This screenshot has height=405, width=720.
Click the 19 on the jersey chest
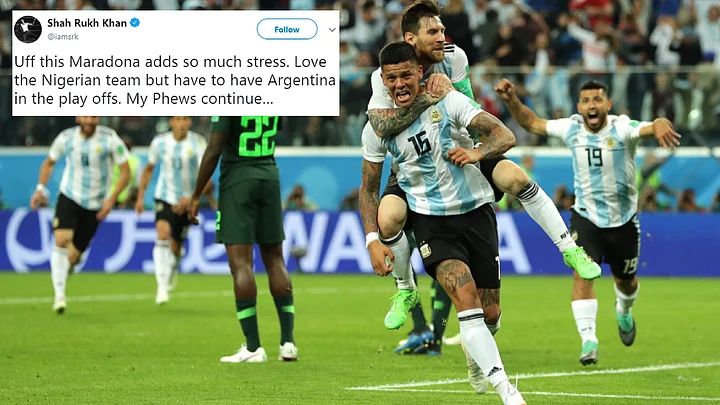(x=594, y=157)
